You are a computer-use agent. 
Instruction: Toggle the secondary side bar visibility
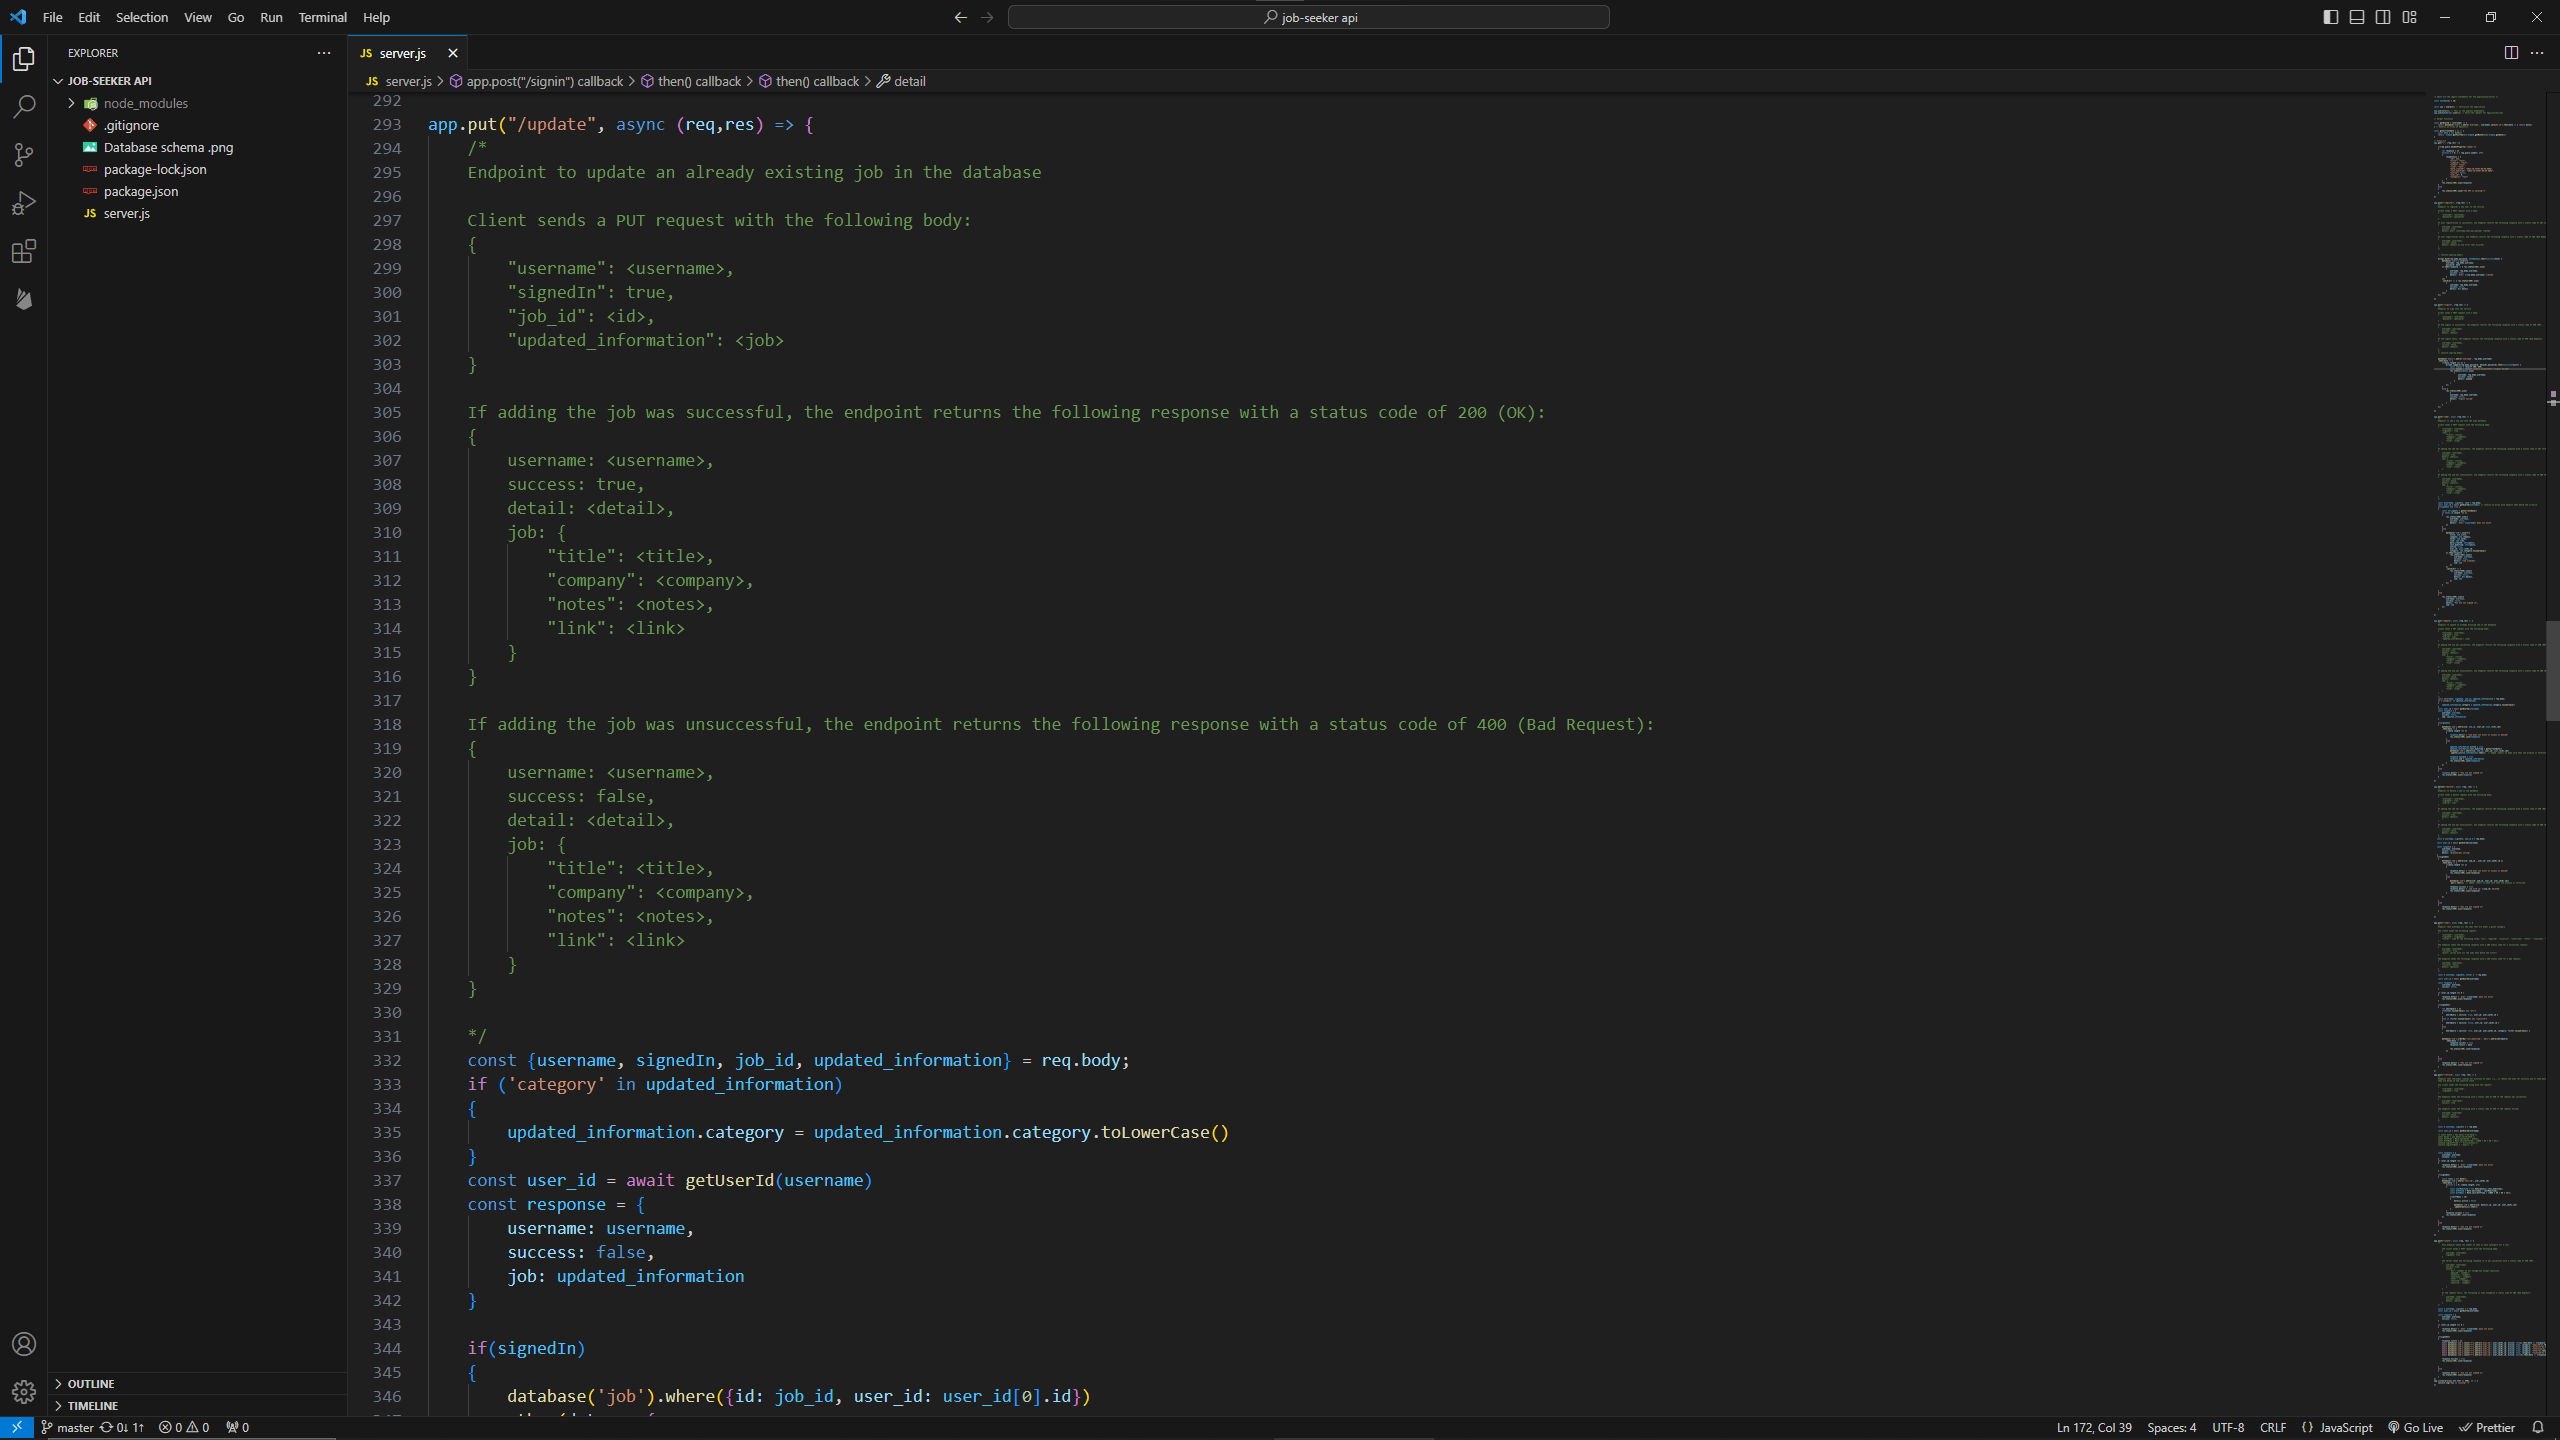(x=2383, y=17)
